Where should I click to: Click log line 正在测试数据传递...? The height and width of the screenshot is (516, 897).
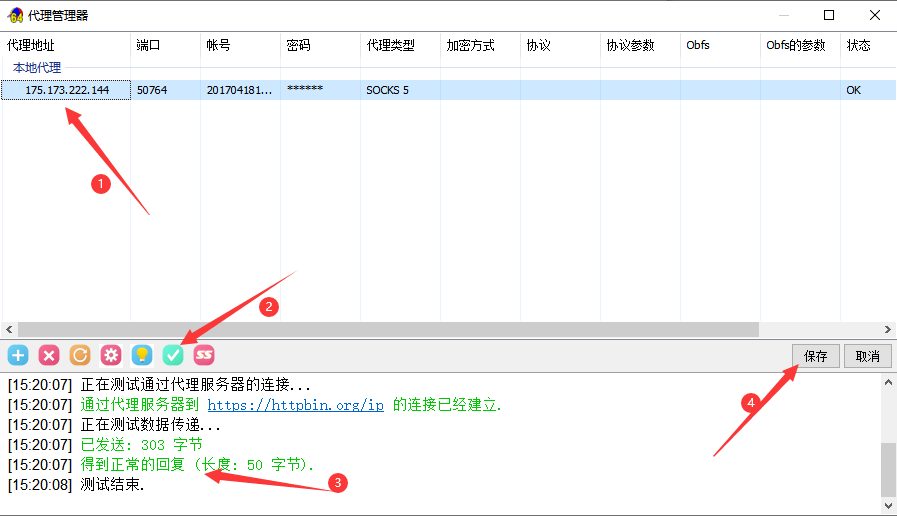(x=150, y=424)
